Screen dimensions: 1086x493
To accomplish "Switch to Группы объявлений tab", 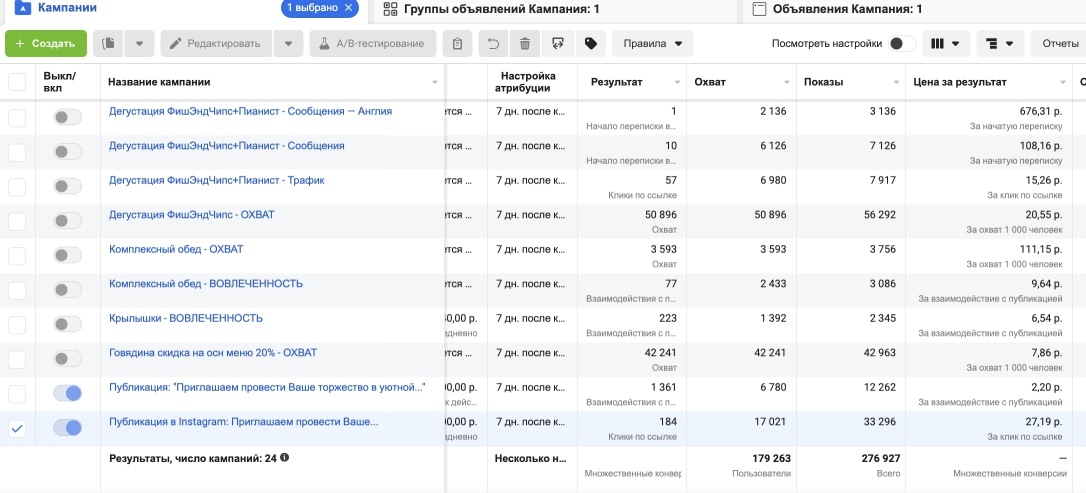I will pos(502,9).
